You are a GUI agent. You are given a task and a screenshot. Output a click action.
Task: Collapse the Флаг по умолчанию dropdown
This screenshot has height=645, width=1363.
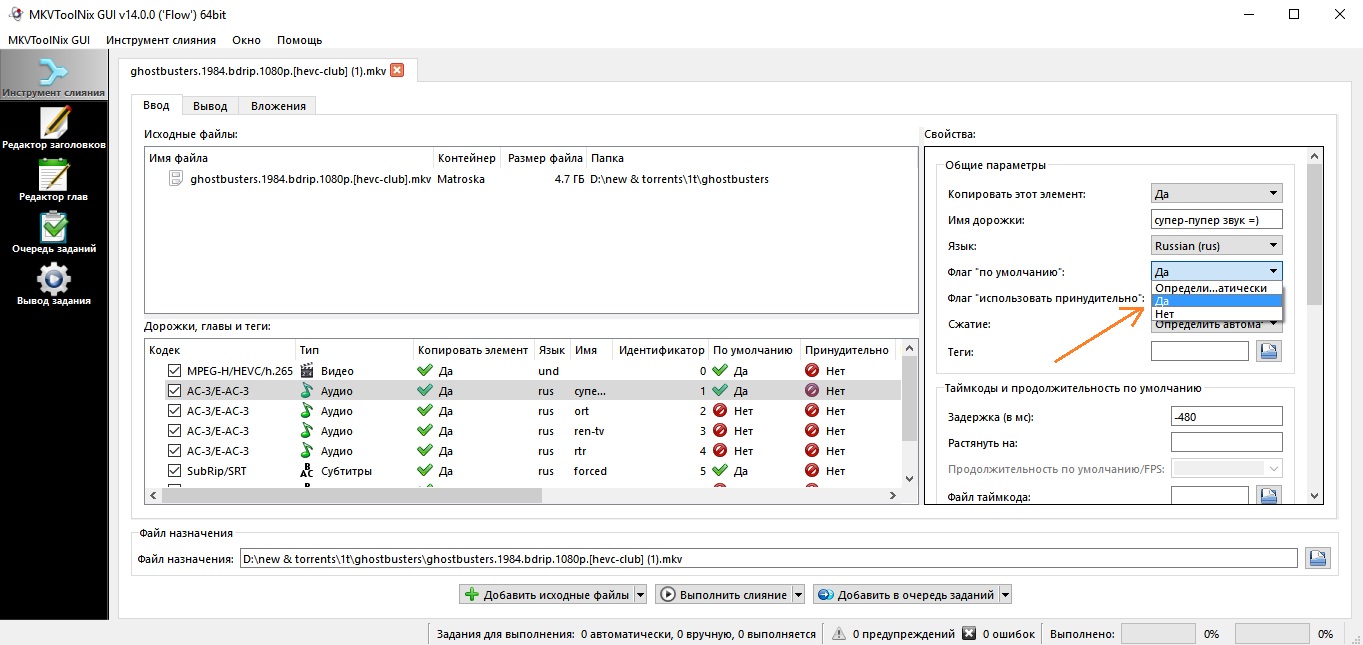click(1216, 271)
